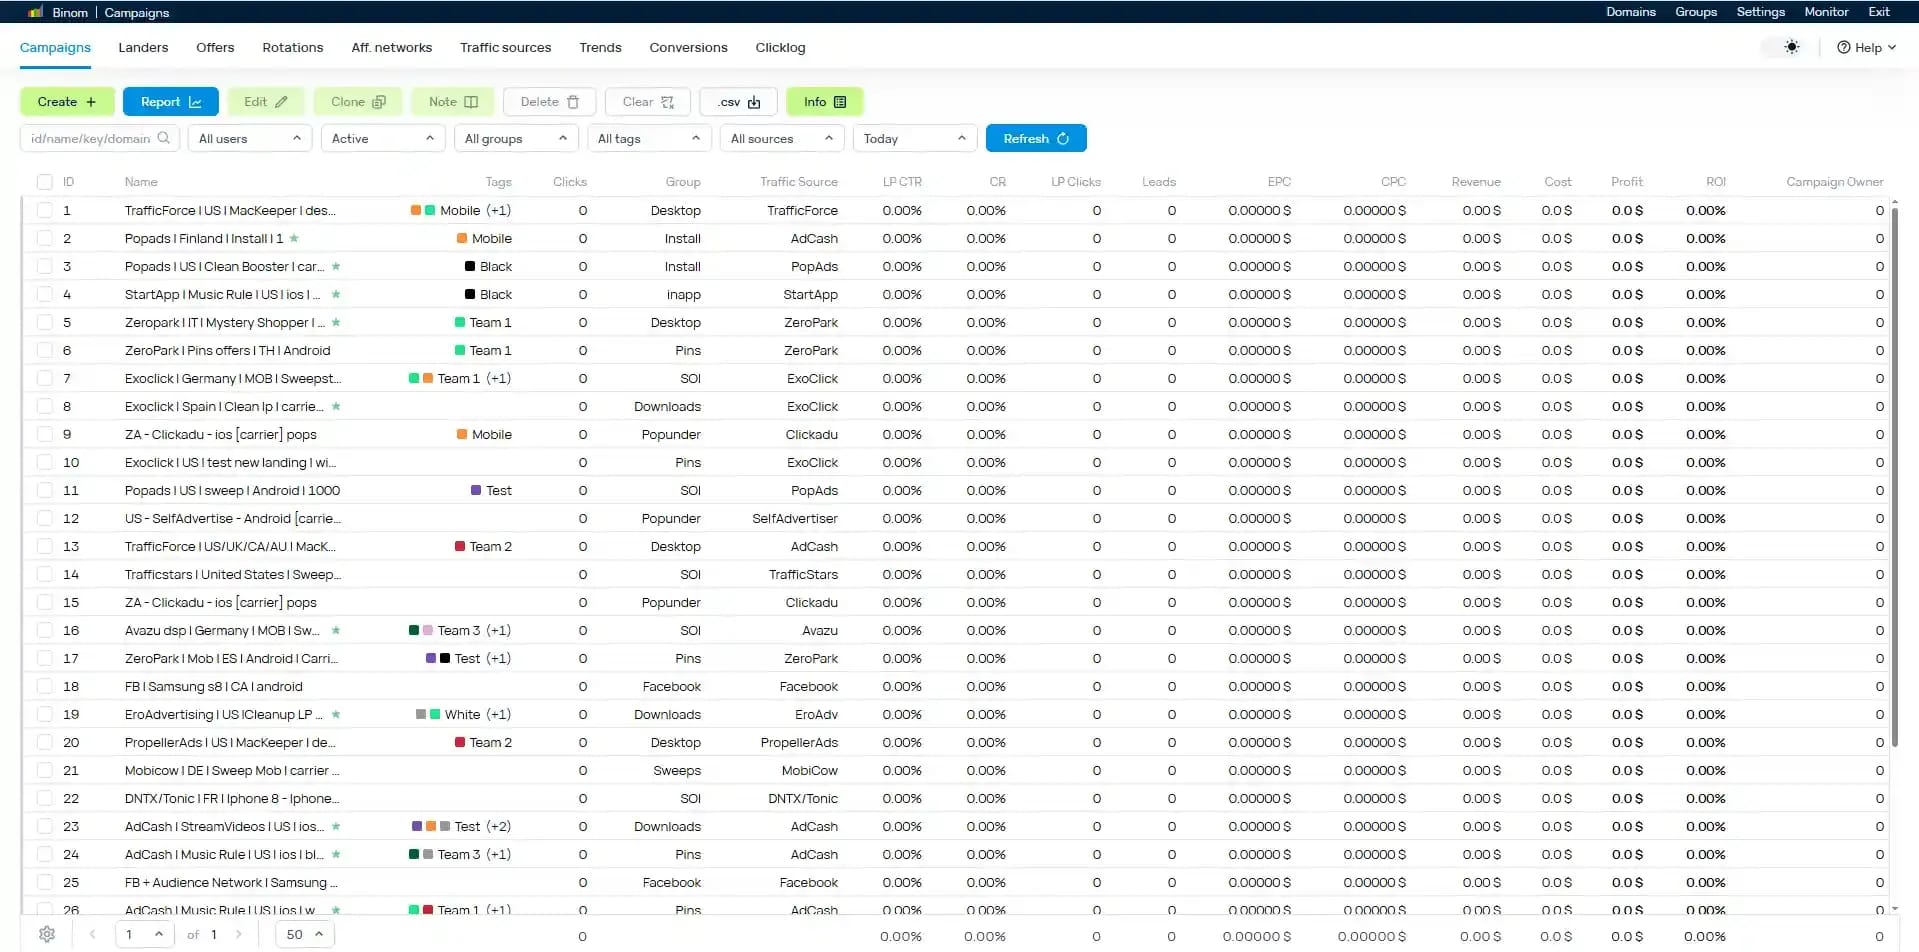Click the Clear button
The width and height of the screenshot is (1919, 952).
[648, 102]
